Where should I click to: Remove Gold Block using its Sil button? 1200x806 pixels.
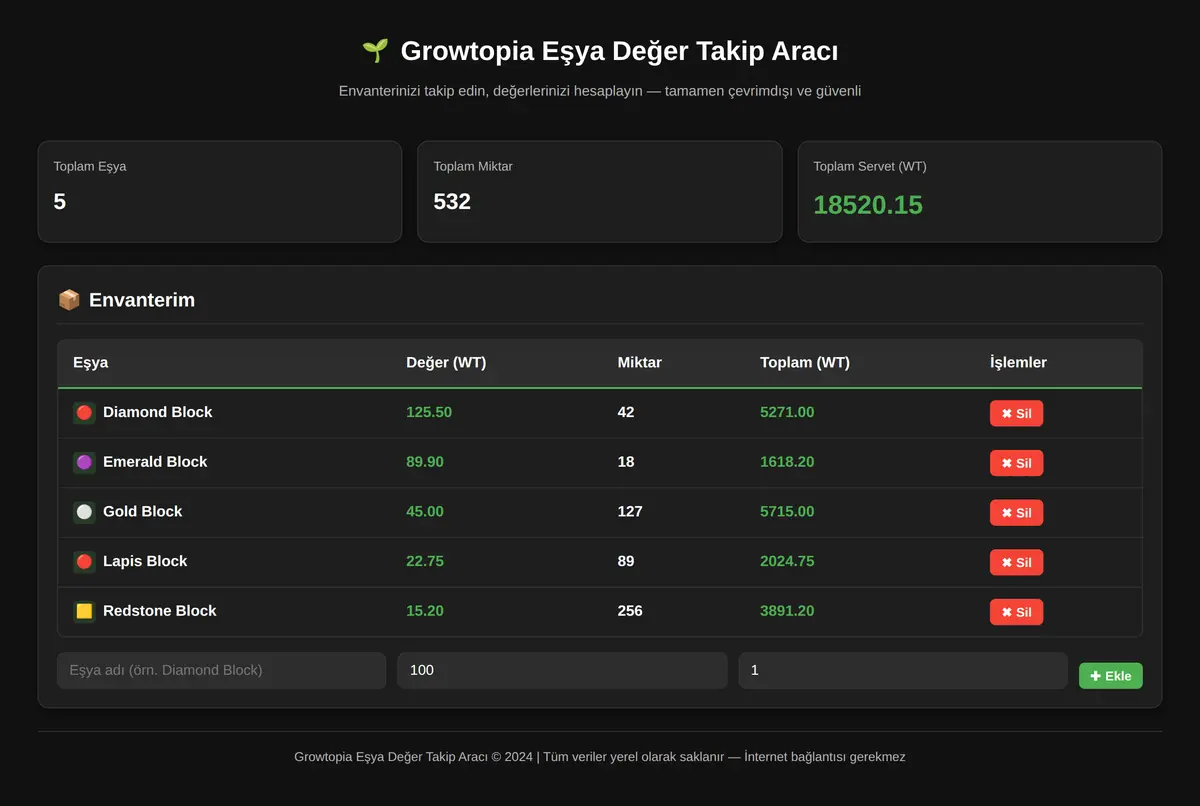coord(1016,513)
